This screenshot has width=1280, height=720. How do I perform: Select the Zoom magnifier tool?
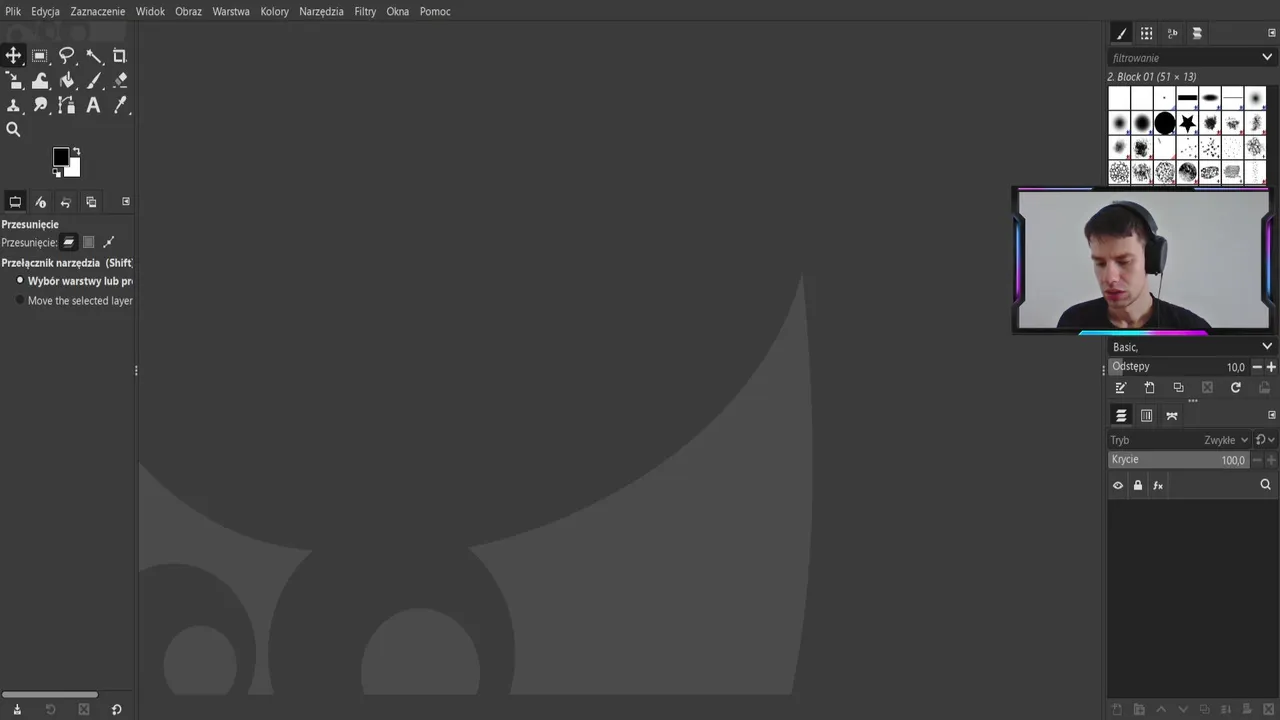tap(14, 129)
